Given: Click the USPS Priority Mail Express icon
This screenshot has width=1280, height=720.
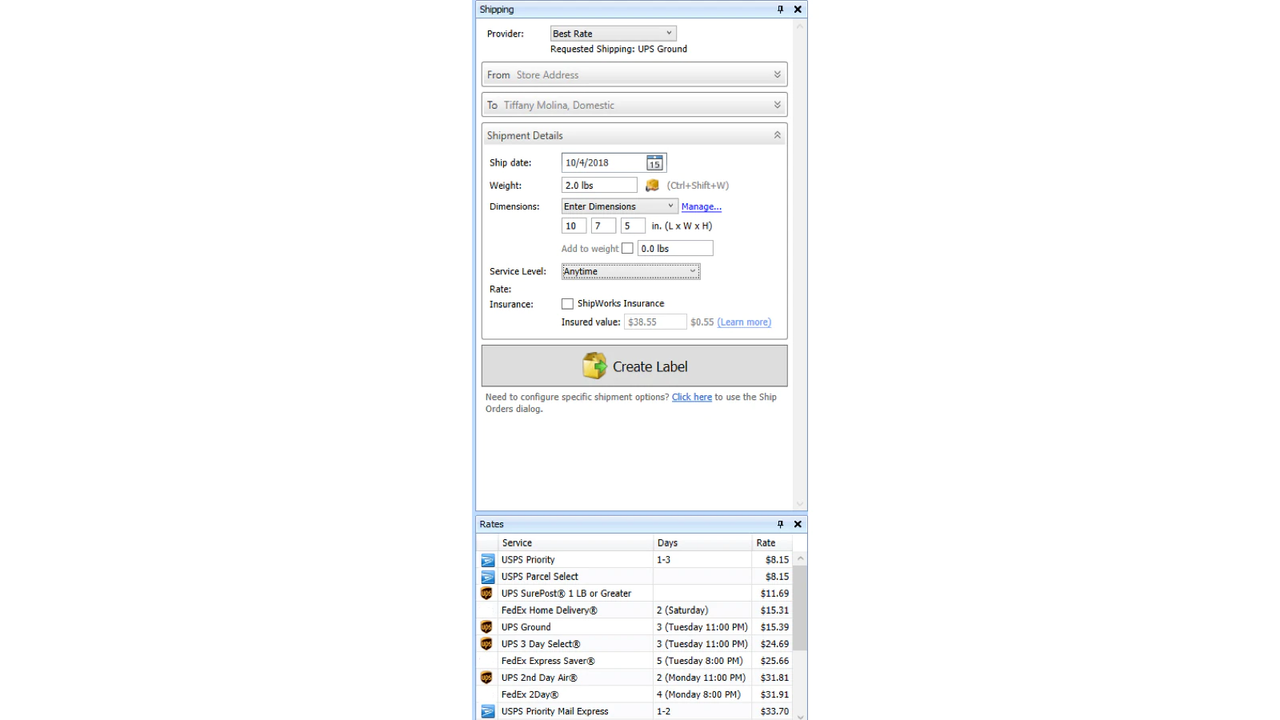Looking at the screenshot, I should pyautogui.click(x=487, y=710).
